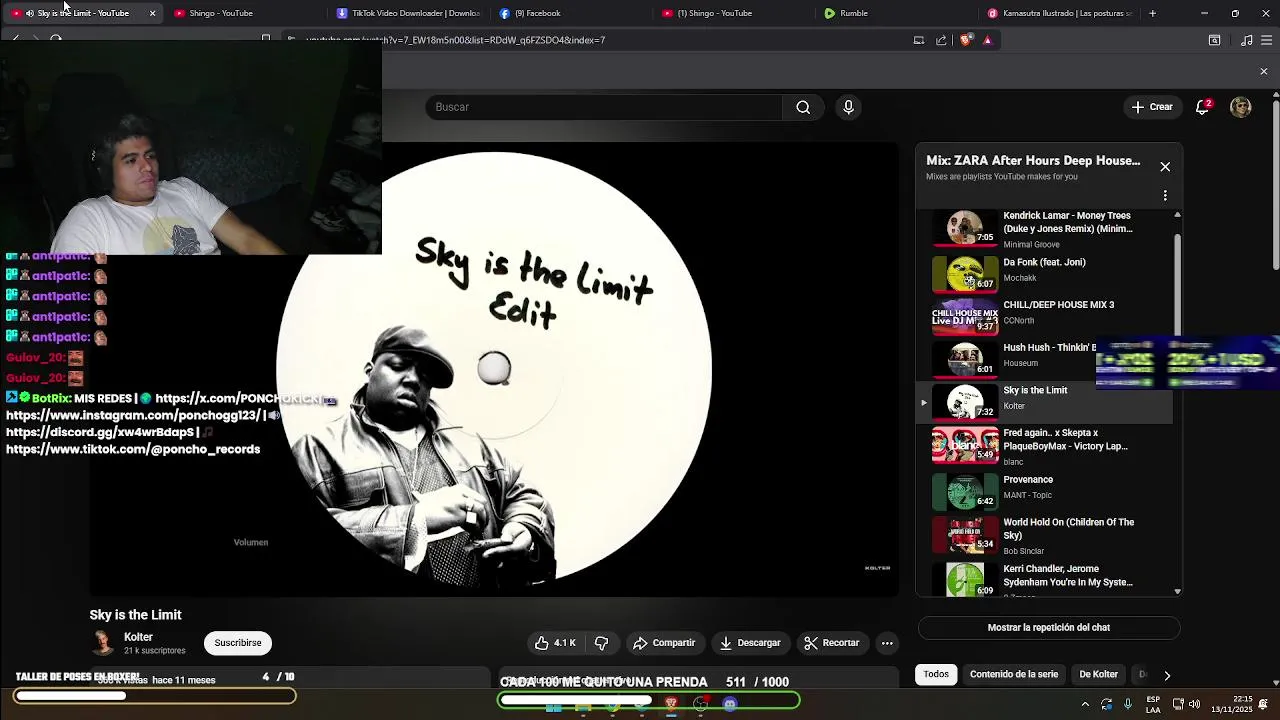Show hidden system tray icons
This screenshot has width=1280, height=720.
1085,704
